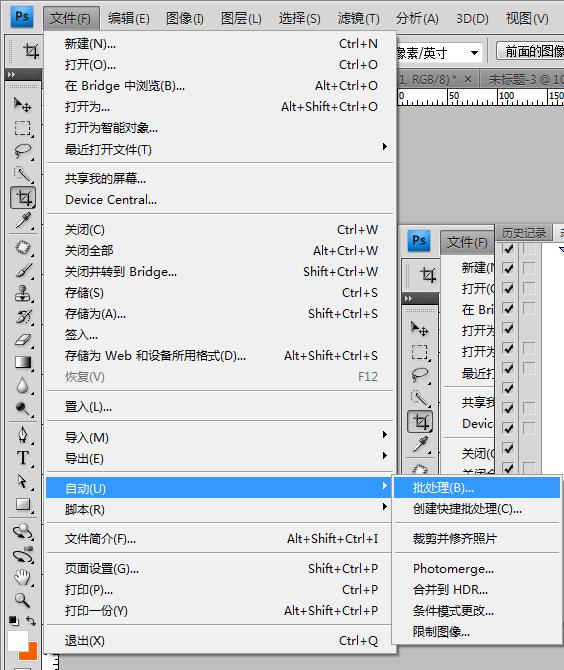Open the 导入(M) submenu

click(x=220, y=437)
